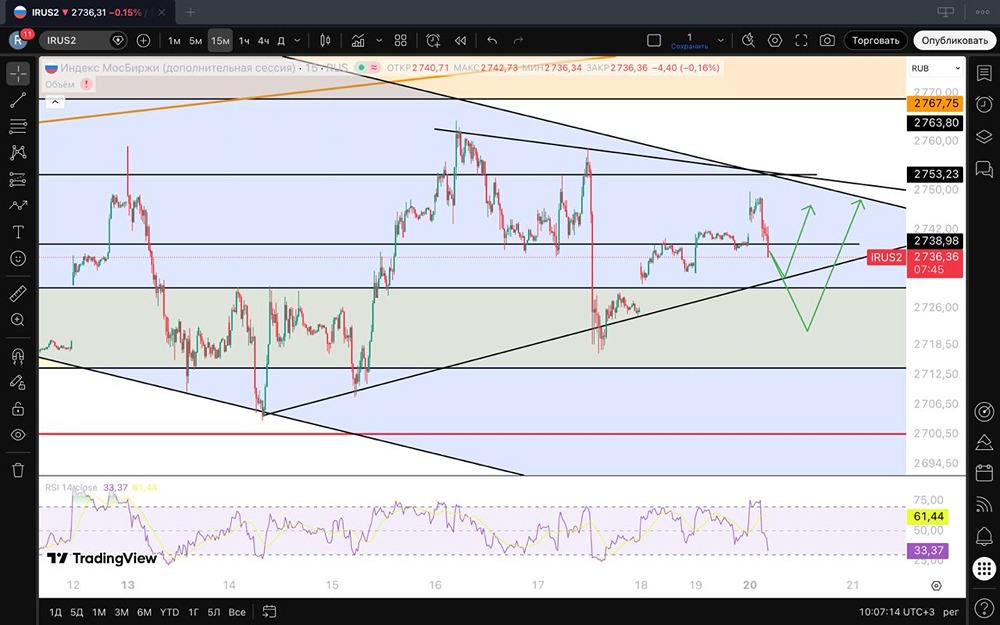The width and height of the screenshot is (1000, 625).
Task: Open the forecasting and measurement tools
Action: coord(18,179)
